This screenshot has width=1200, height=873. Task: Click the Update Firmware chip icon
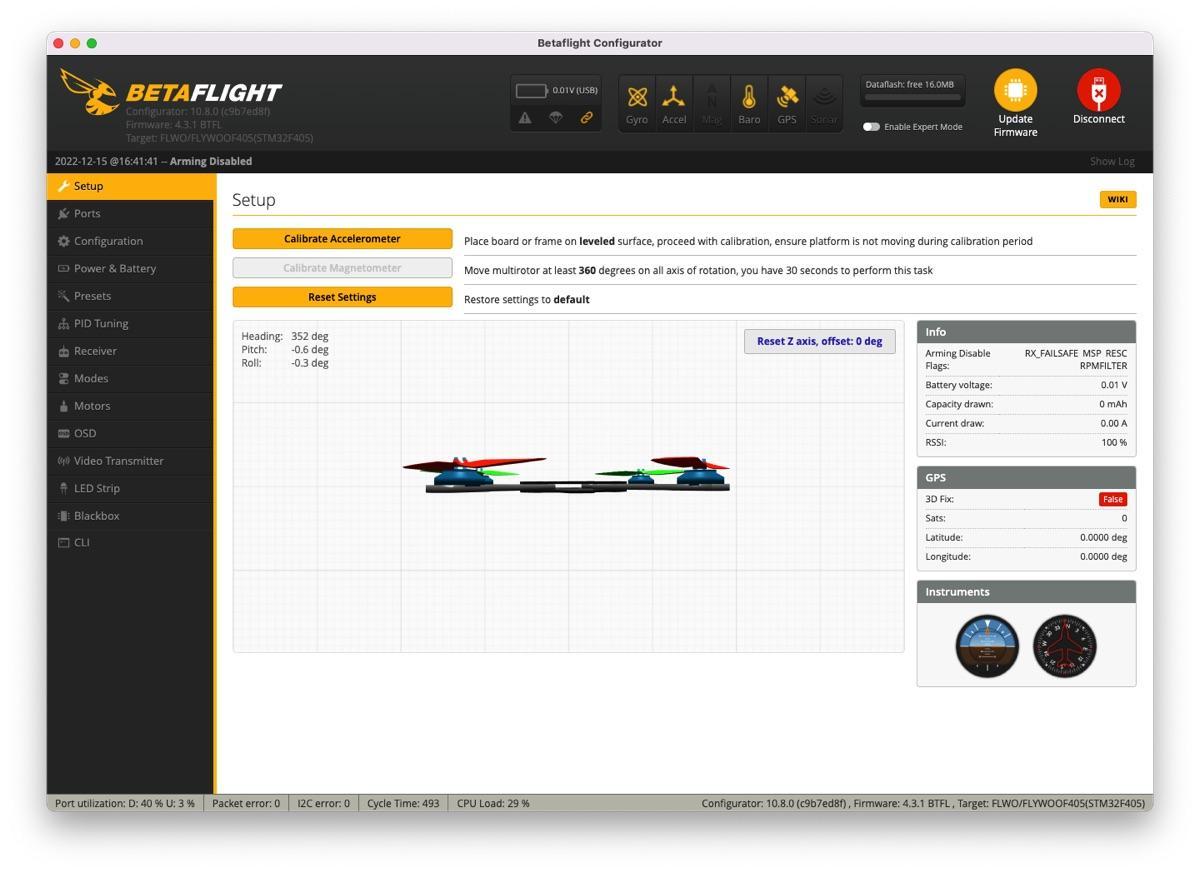pos(1015,90)
